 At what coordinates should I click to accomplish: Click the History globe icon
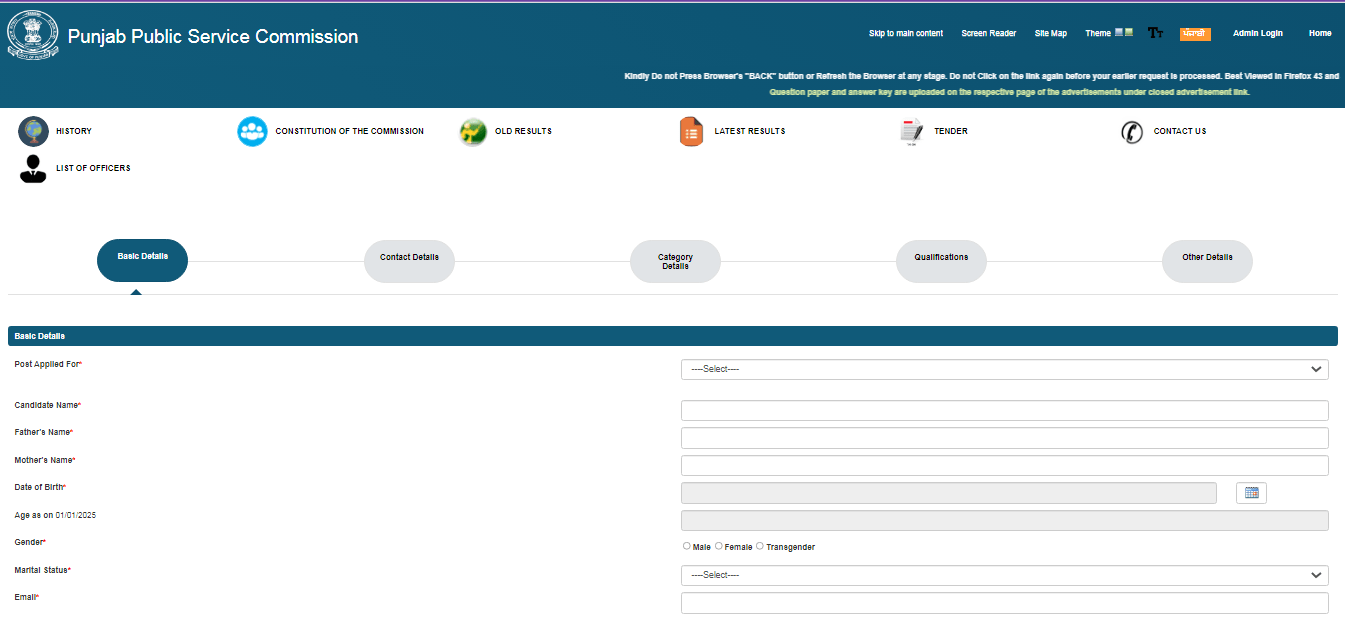pyautogui.click(x=33, y=131)
